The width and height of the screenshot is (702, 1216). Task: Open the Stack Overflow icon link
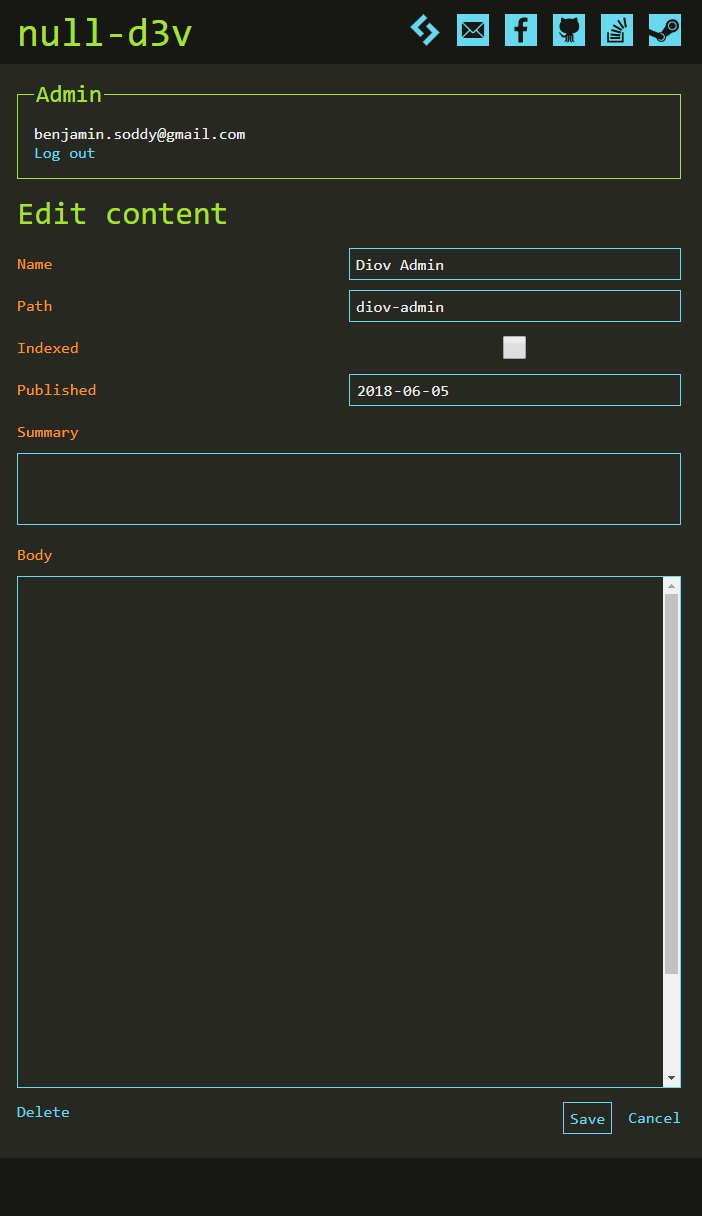point(617,30)
